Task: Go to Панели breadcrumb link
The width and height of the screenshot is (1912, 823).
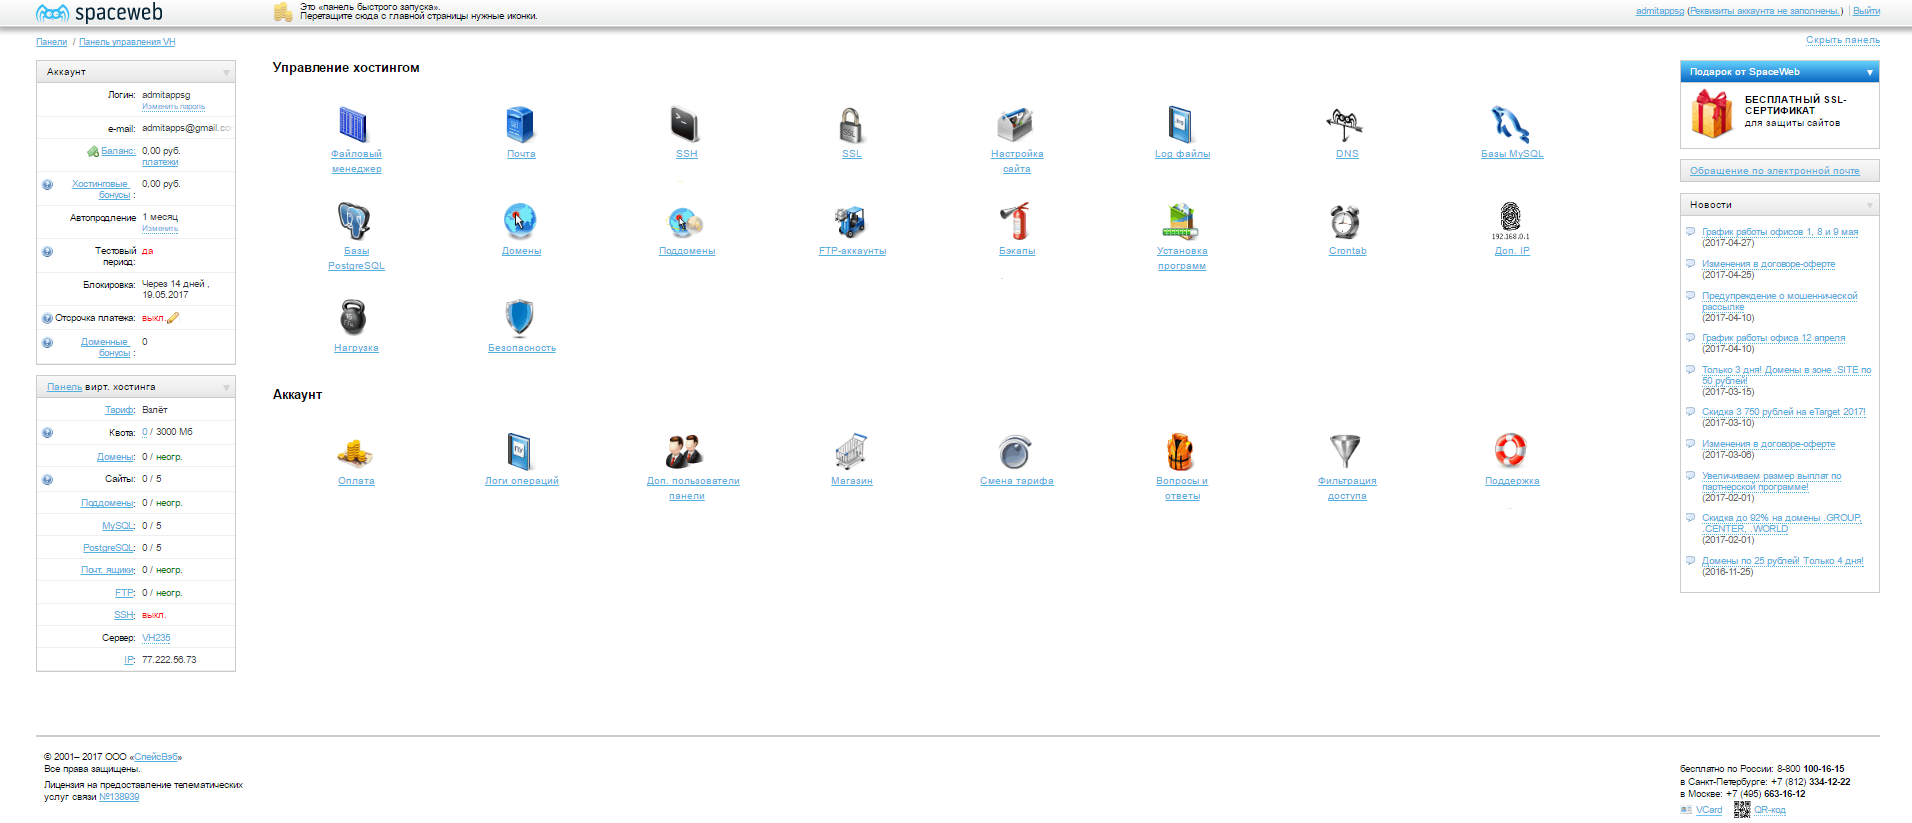Action: tap(52, 42)
